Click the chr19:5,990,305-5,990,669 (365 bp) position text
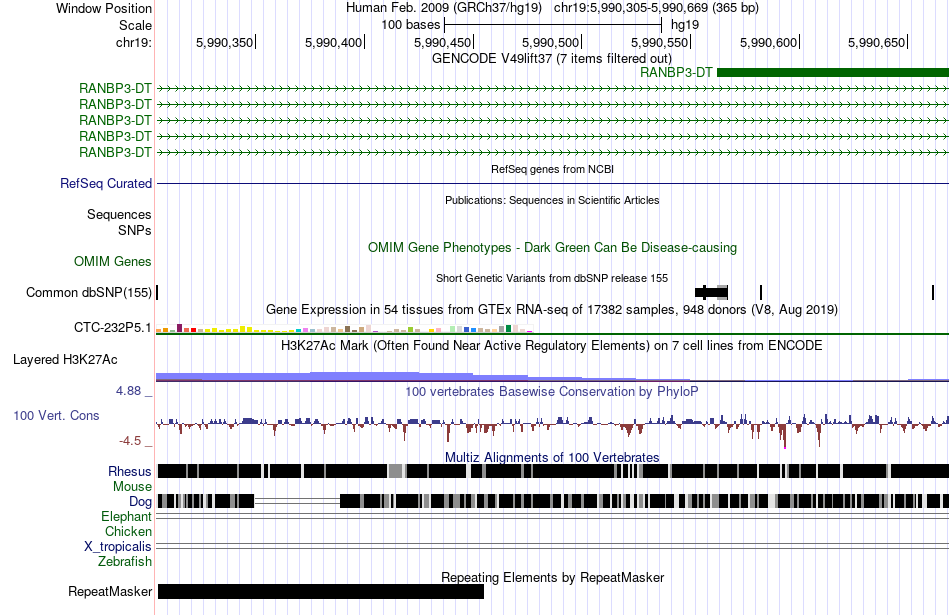The image size is (950, 615). pos(656,8)
